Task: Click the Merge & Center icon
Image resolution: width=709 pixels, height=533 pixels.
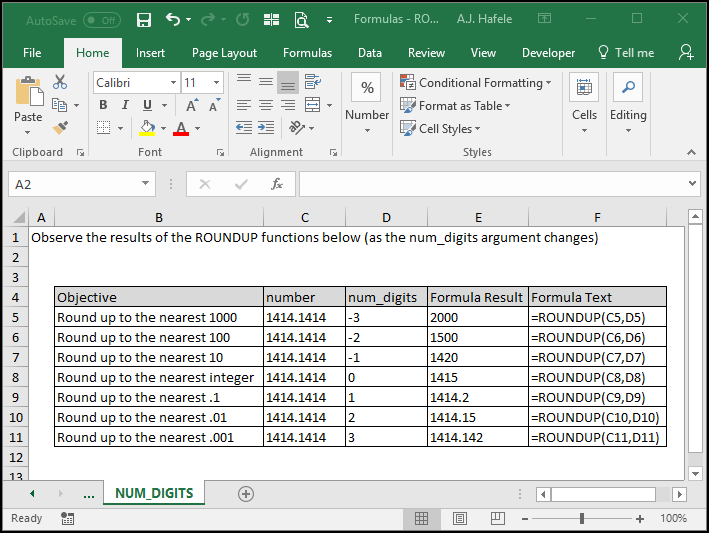Action: pyautogui.click(x=312, y=105)
